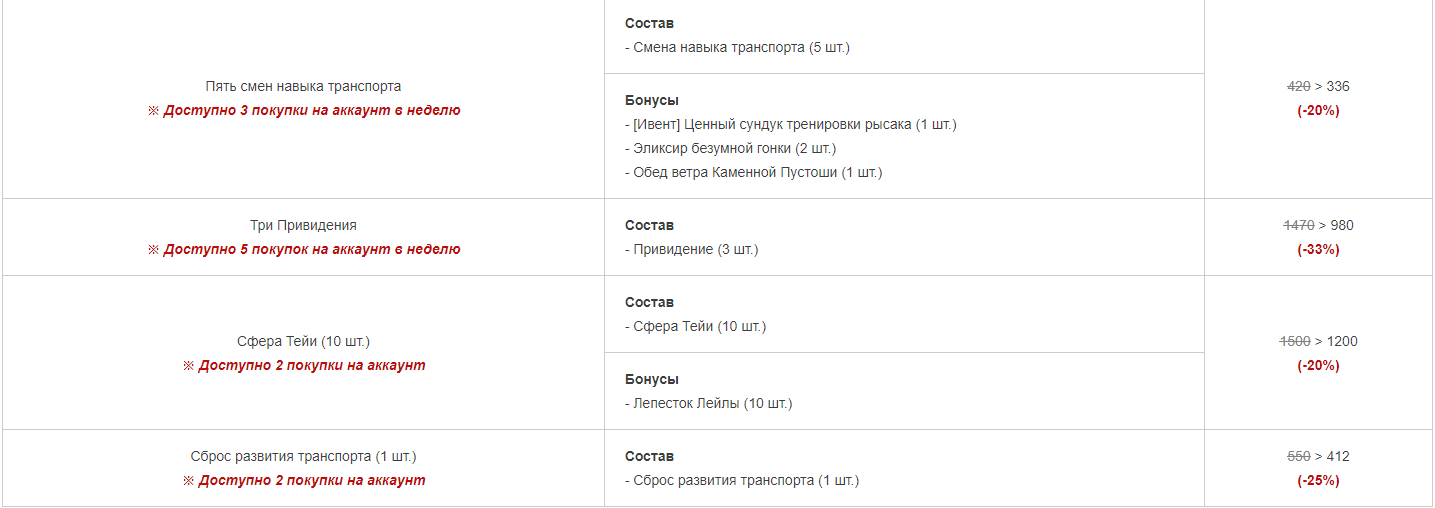Click the 'Три Привидения' package name
1435x508 pixels.
click(303, 225)
